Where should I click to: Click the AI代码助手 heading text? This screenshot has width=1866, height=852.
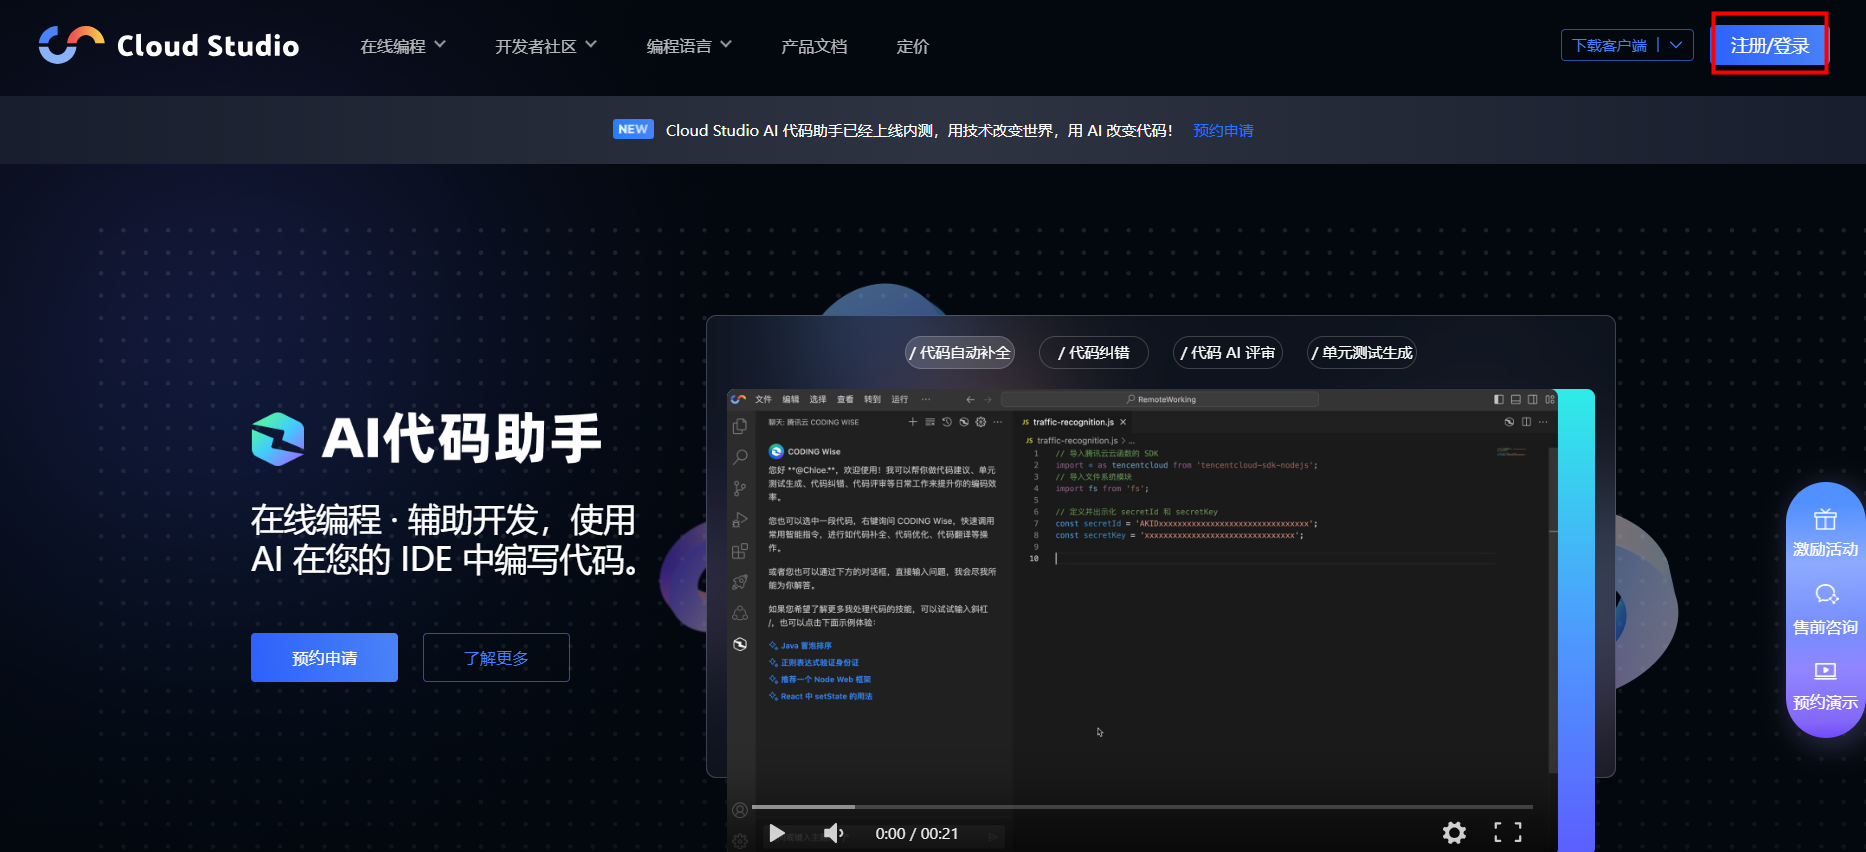(x=462, y=439)
